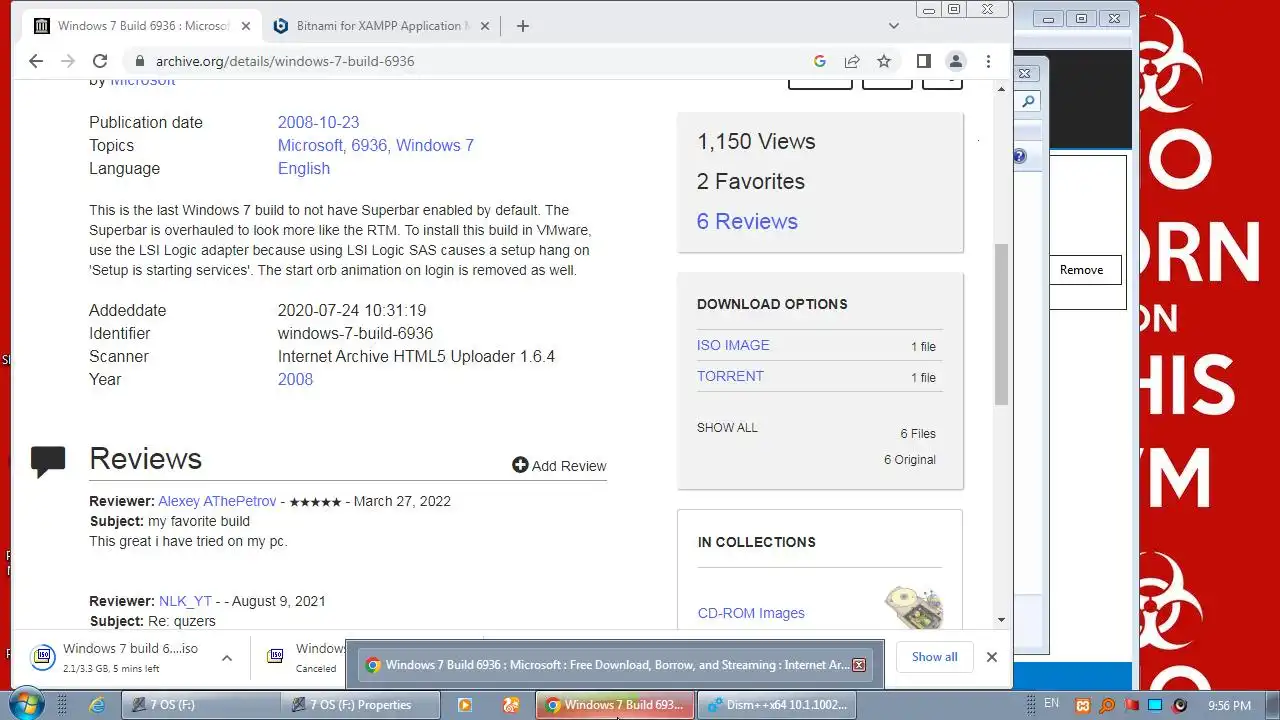1280x720 pixels.
Task: Launch Internet Explorer from taskbar
Action: tap(97, 705)
